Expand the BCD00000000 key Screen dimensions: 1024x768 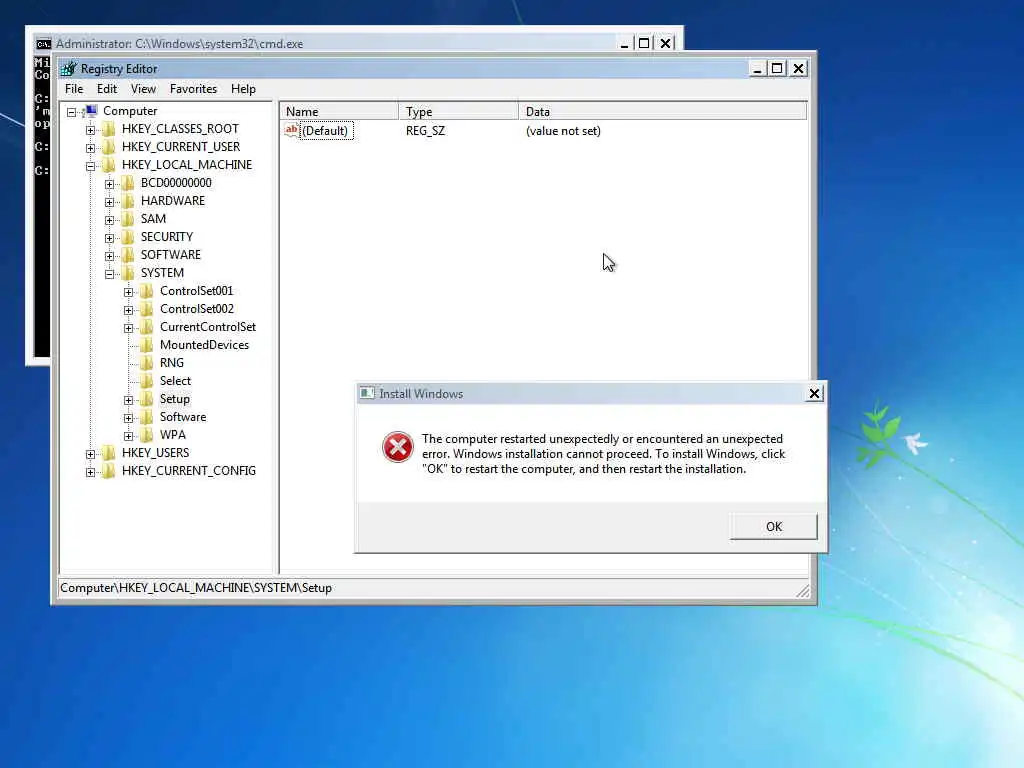[x=109, y=184]
